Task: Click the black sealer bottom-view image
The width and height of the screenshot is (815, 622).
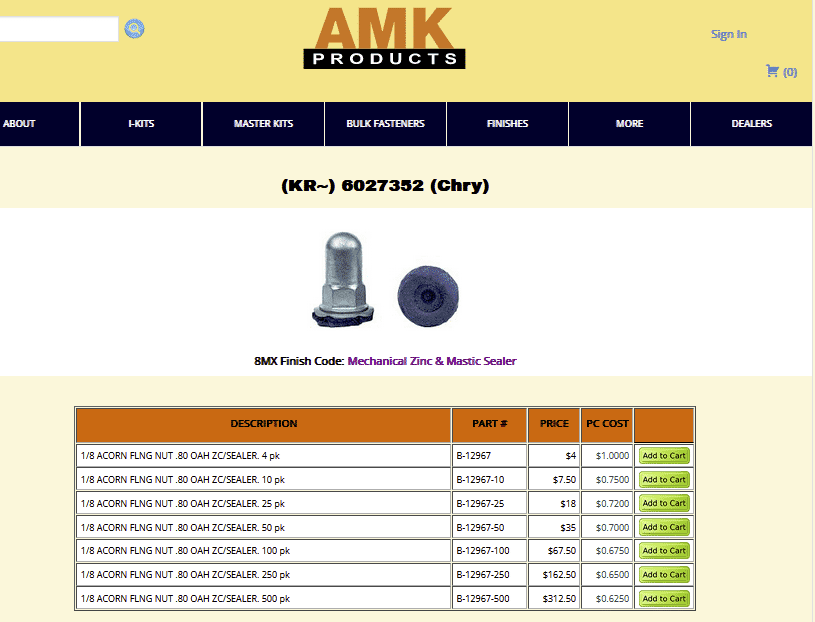Action: click(428, 297)
